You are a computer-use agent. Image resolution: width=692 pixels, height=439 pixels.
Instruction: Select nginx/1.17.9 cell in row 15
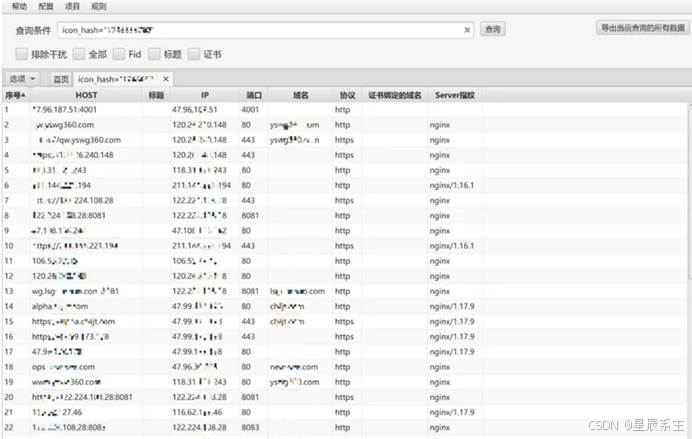coord(452,321)
